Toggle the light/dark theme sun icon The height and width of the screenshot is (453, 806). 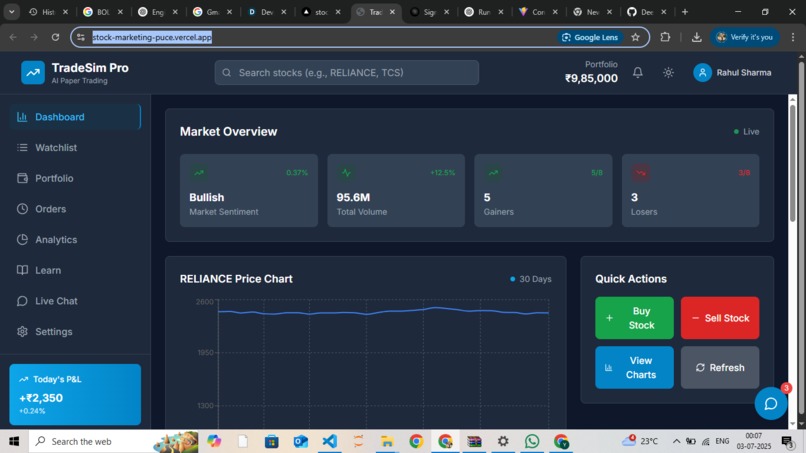[668, 73]
